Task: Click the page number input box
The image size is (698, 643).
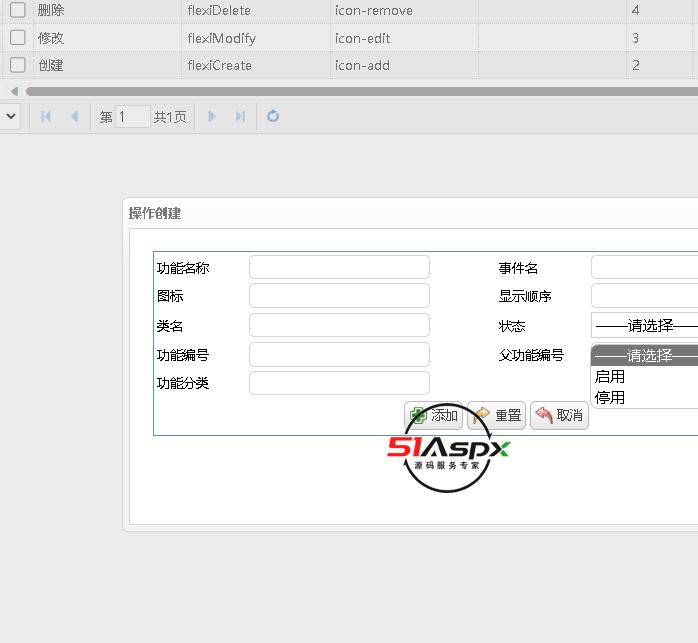Action: [x=132, y=117]
